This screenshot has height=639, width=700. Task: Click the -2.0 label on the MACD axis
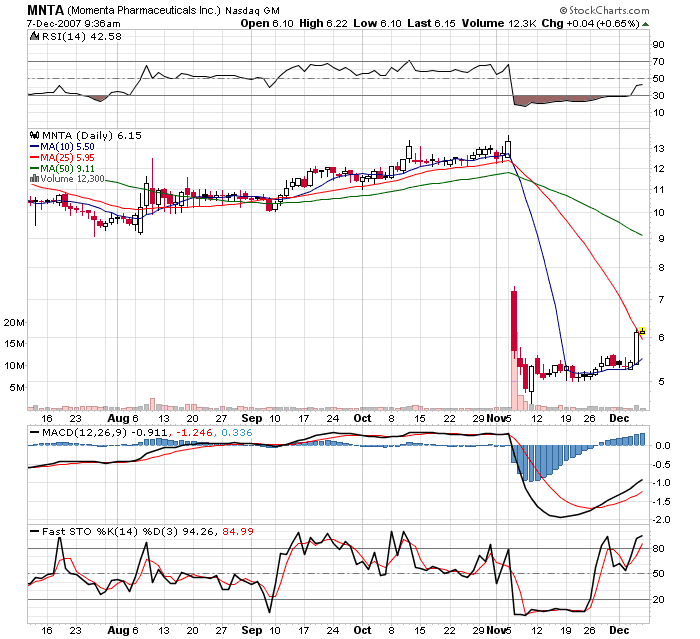(661, 520)
